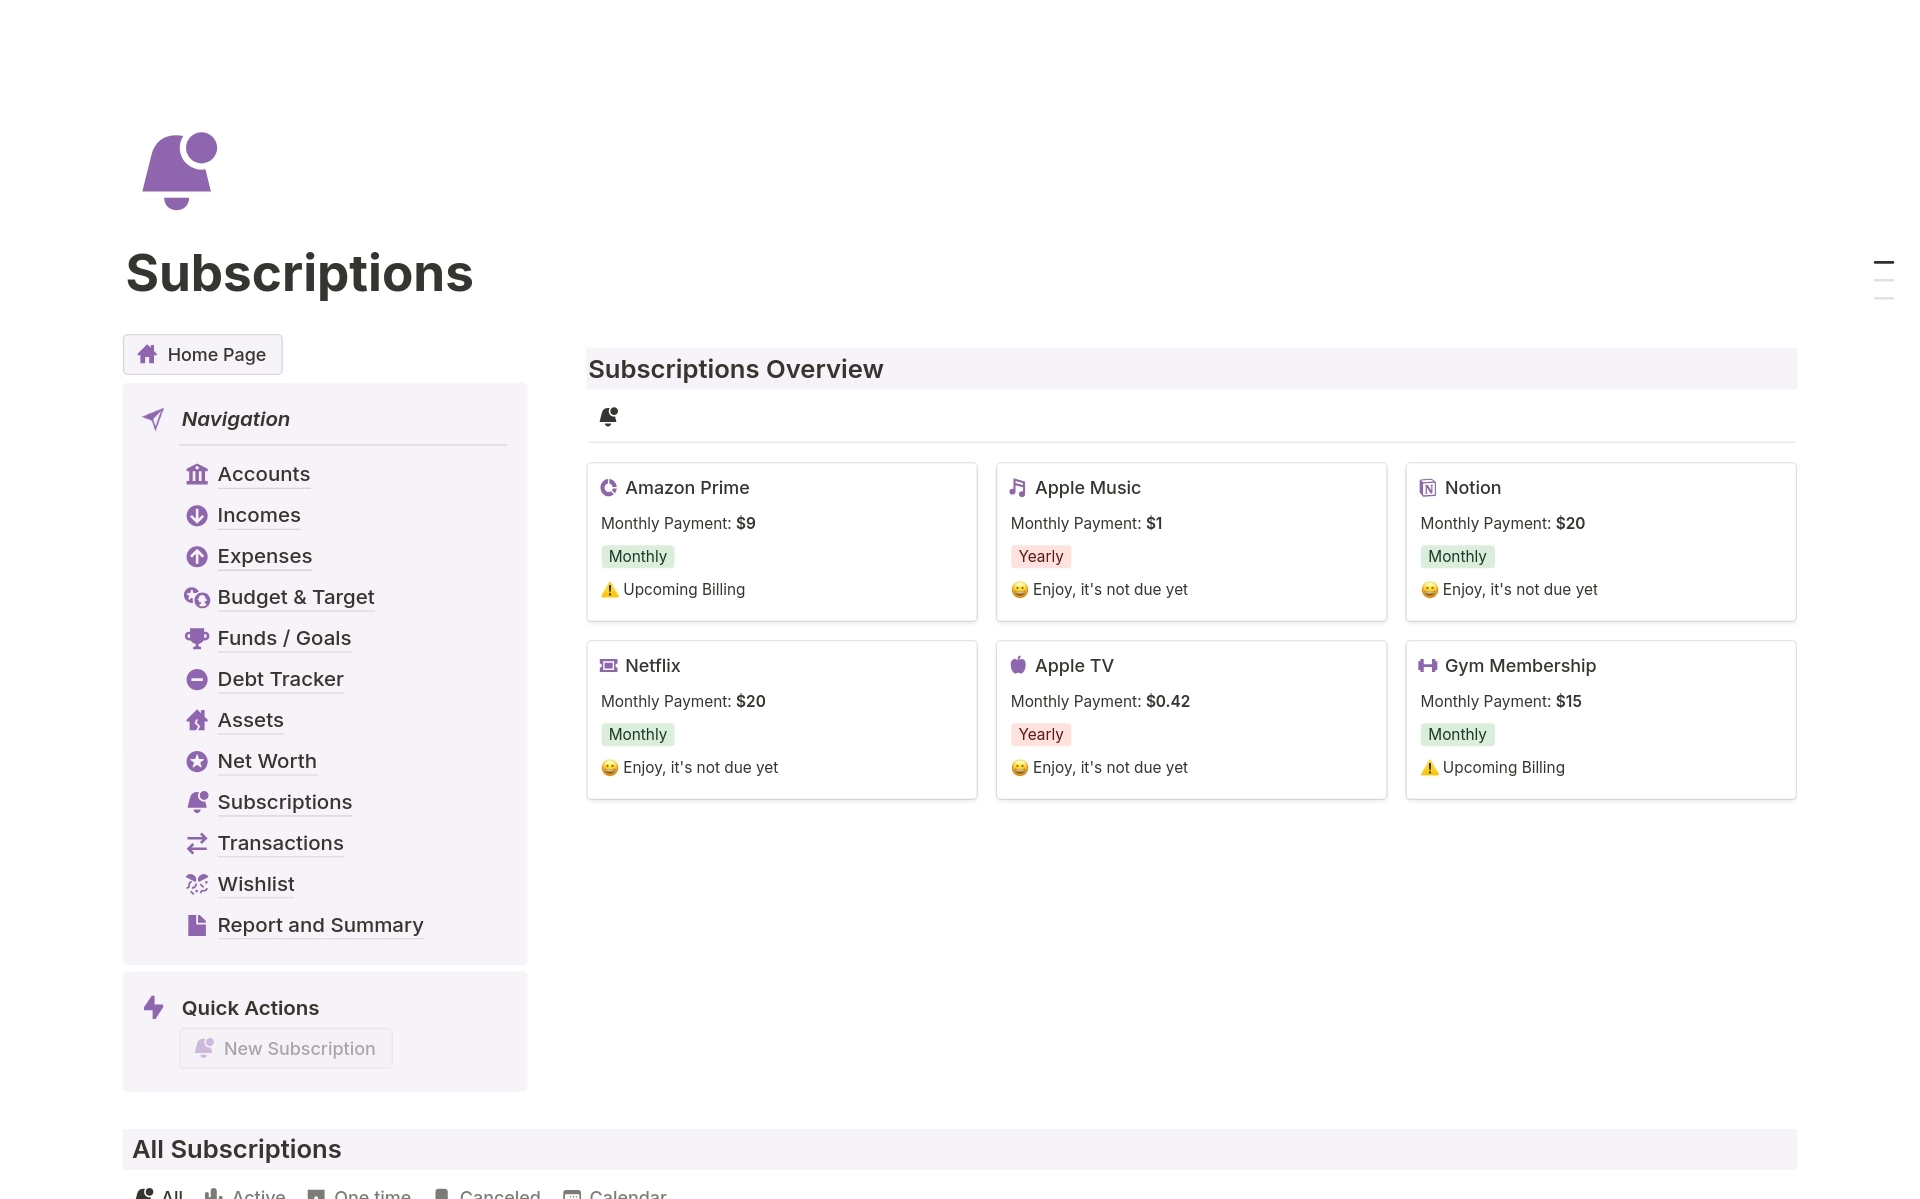Select the All tab under All Subscriptions

pyautogui.click(x=160, y=1193)
